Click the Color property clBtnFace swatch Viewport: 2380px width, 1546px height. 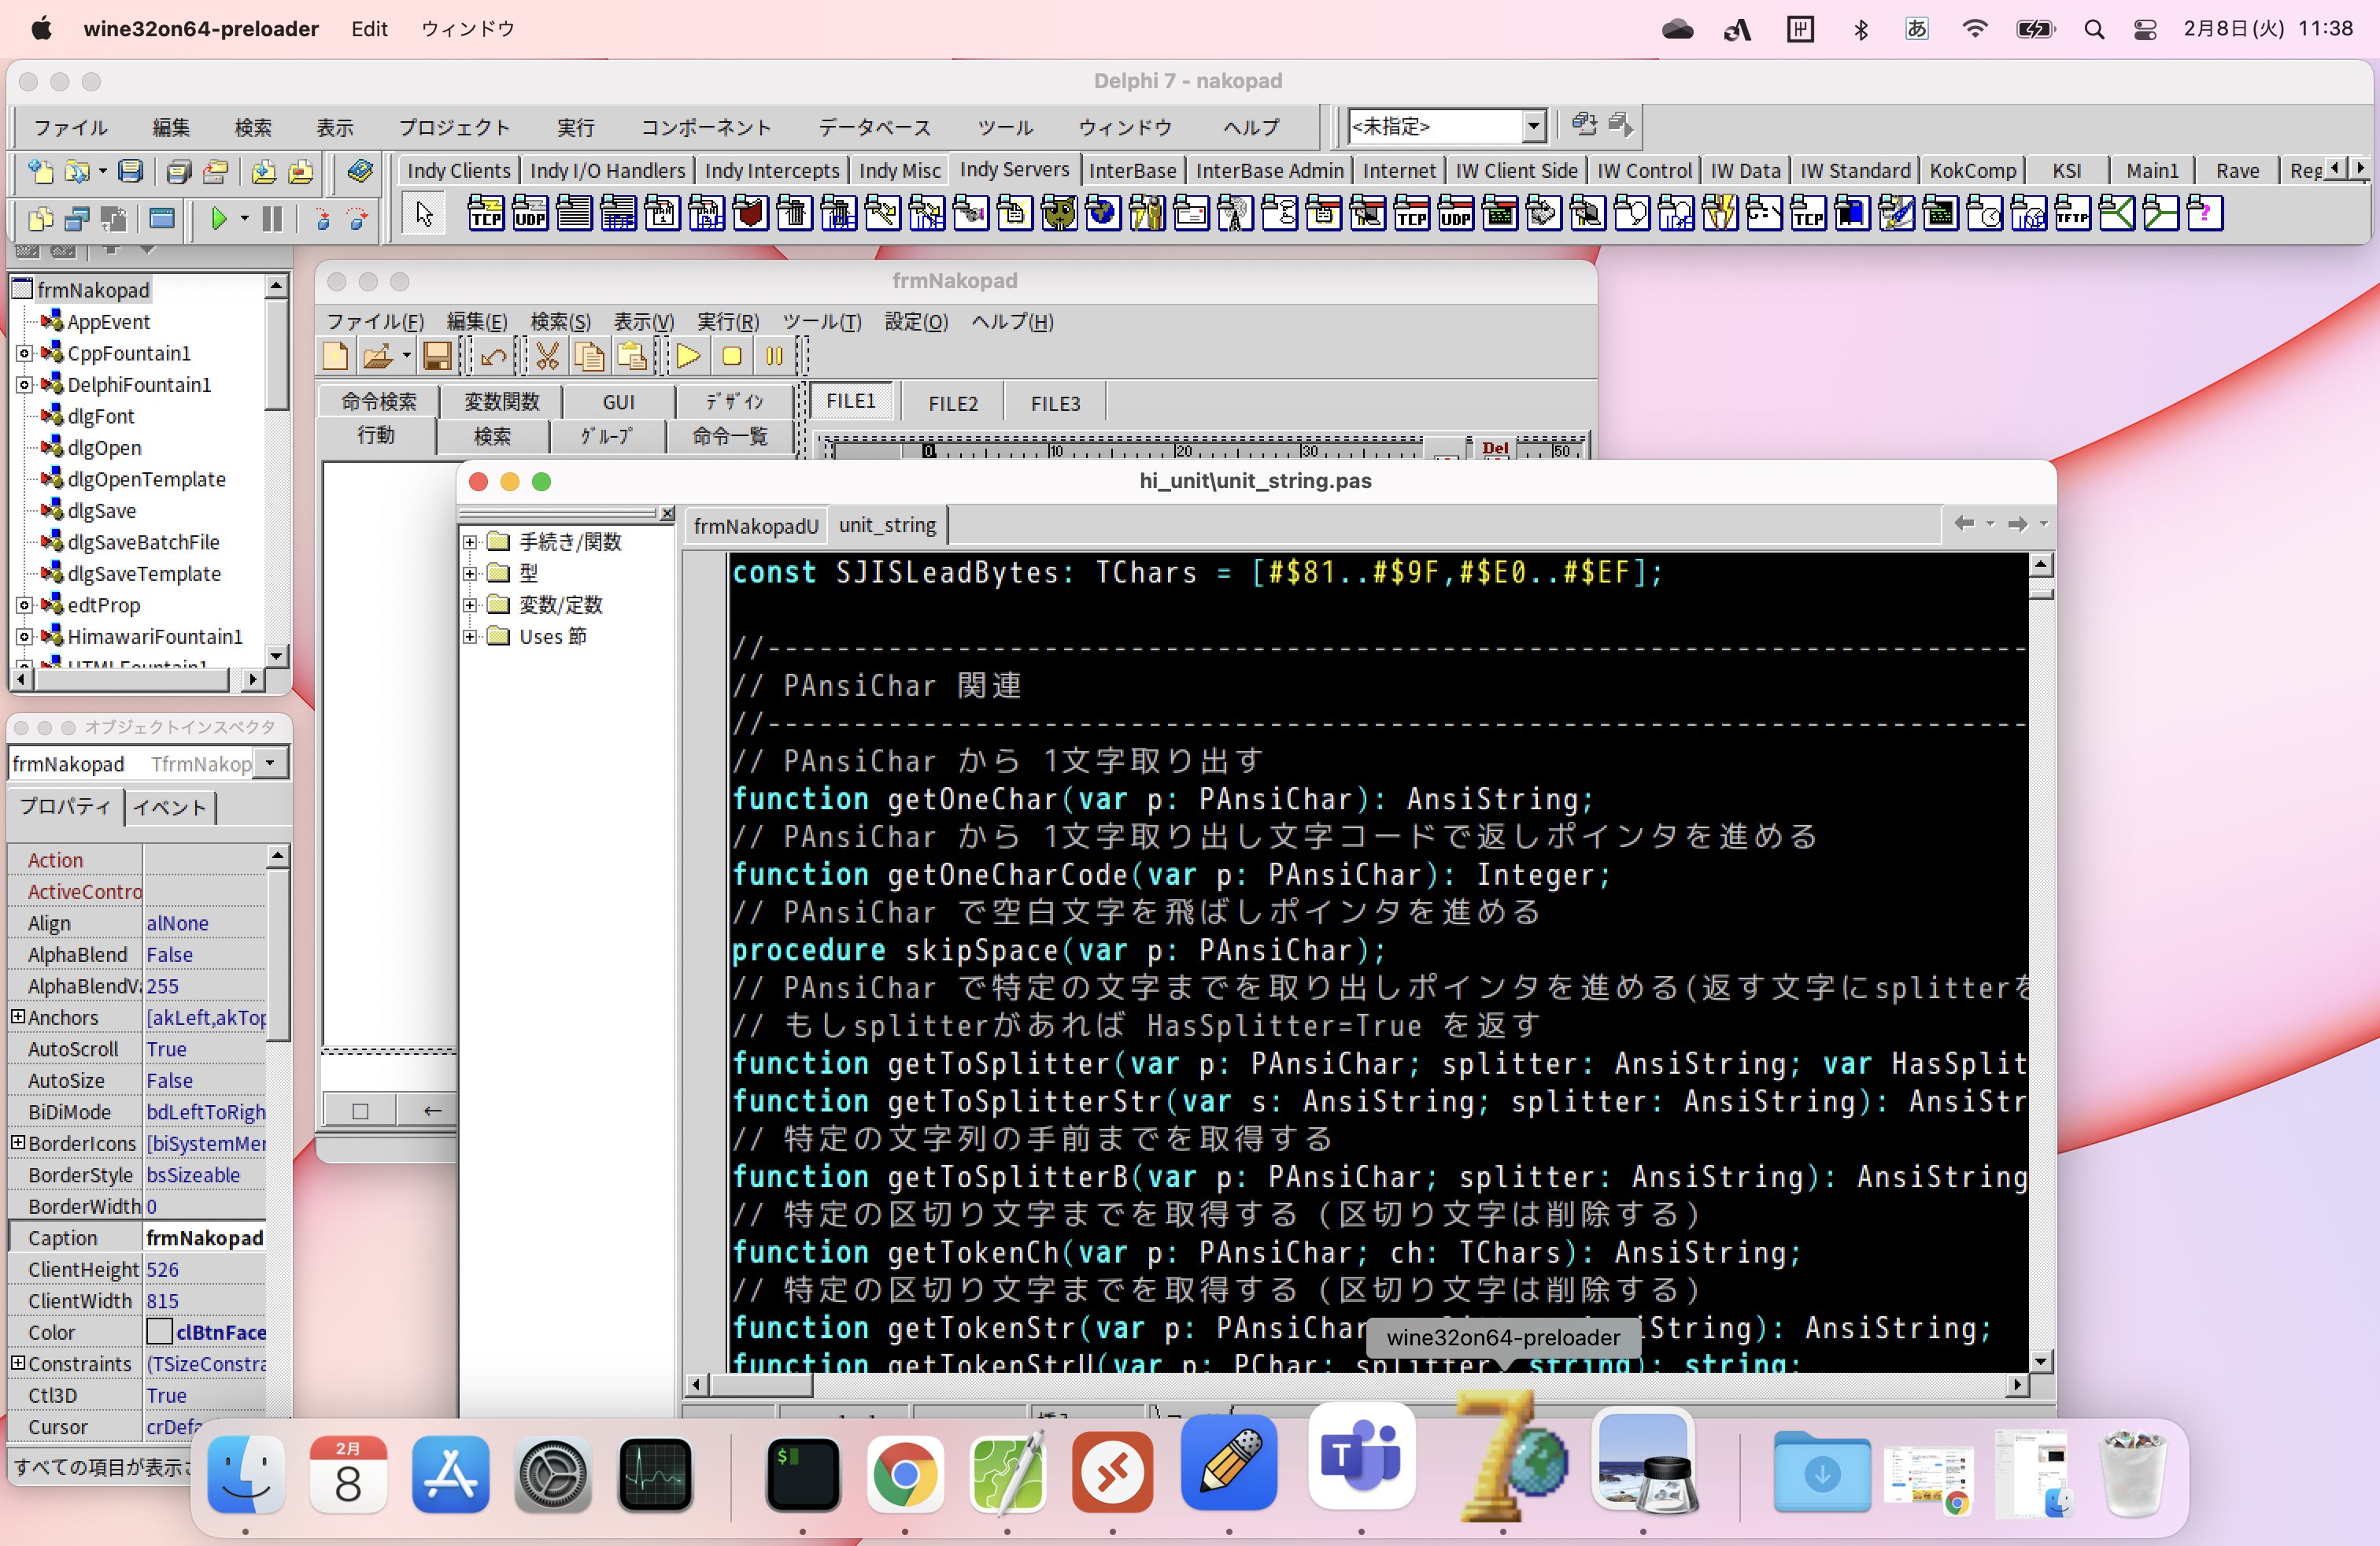159,1332
